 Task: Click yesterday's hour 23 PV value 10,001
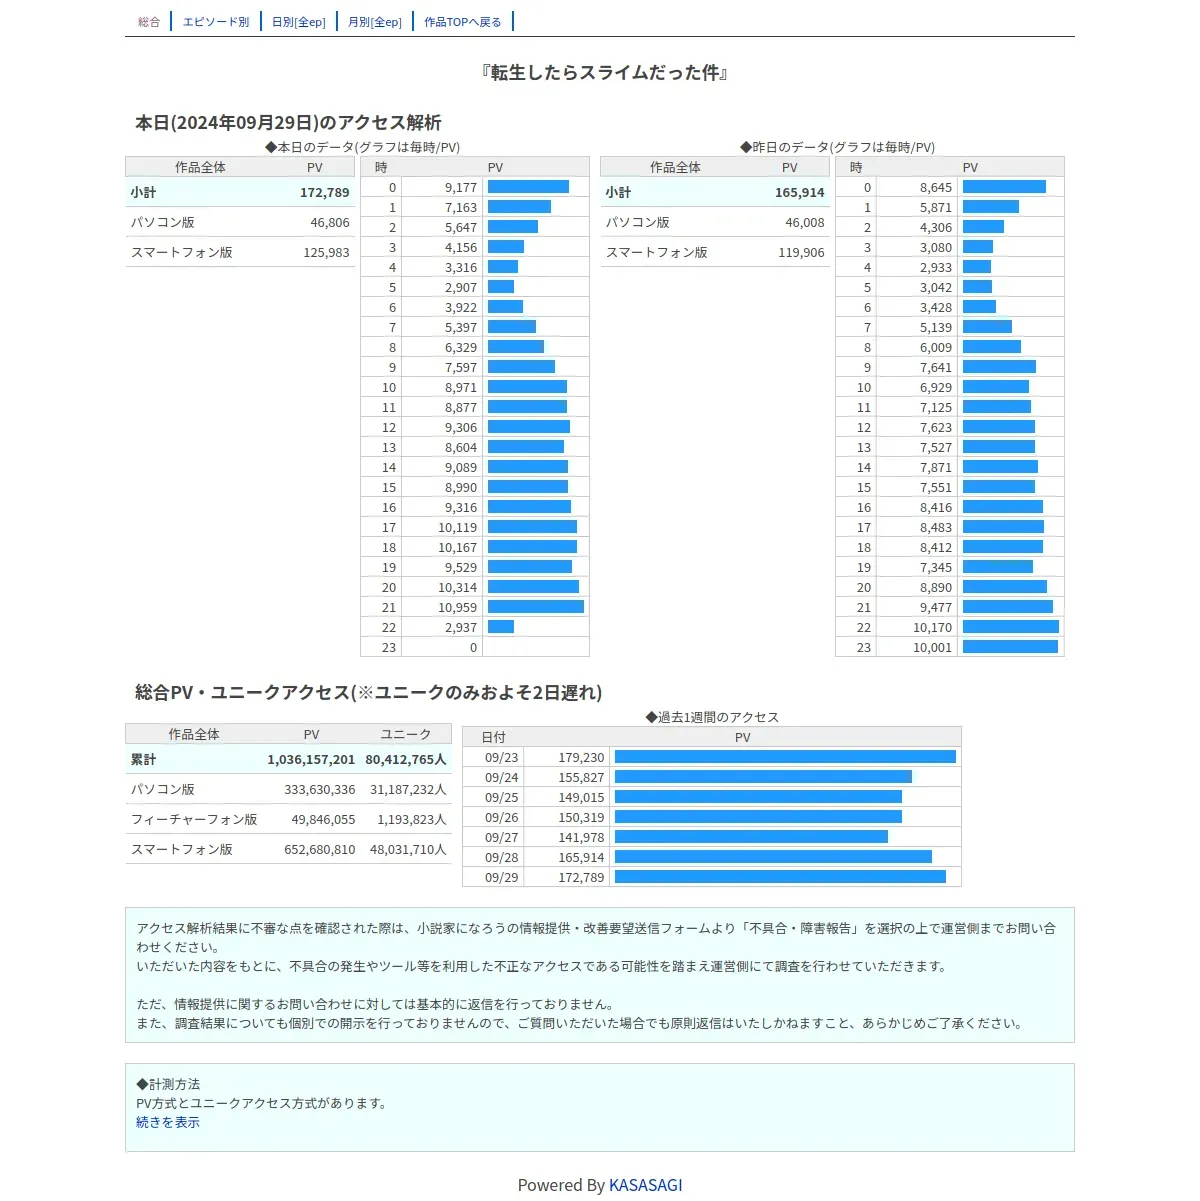tap(933, 648)
